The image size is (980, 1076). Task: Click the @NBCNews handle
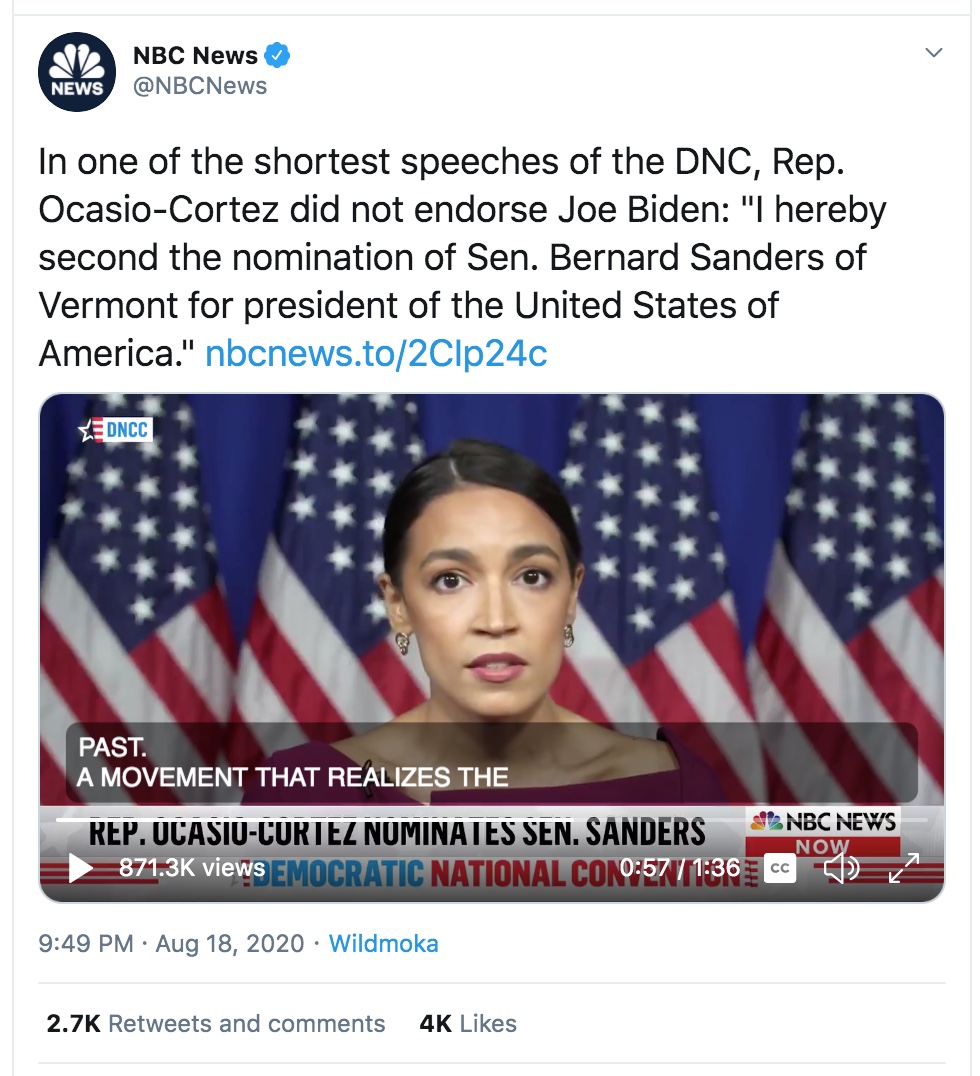[200, 86]
